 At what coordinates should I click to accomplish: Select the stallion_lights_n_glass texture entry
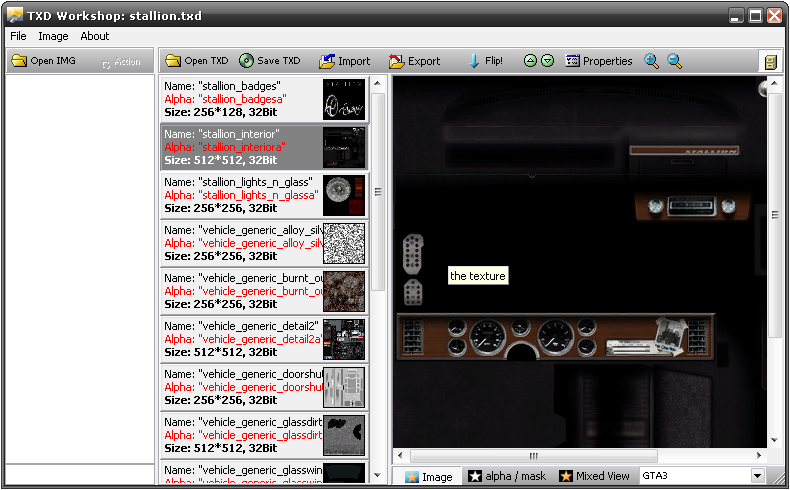click(264, 195)
